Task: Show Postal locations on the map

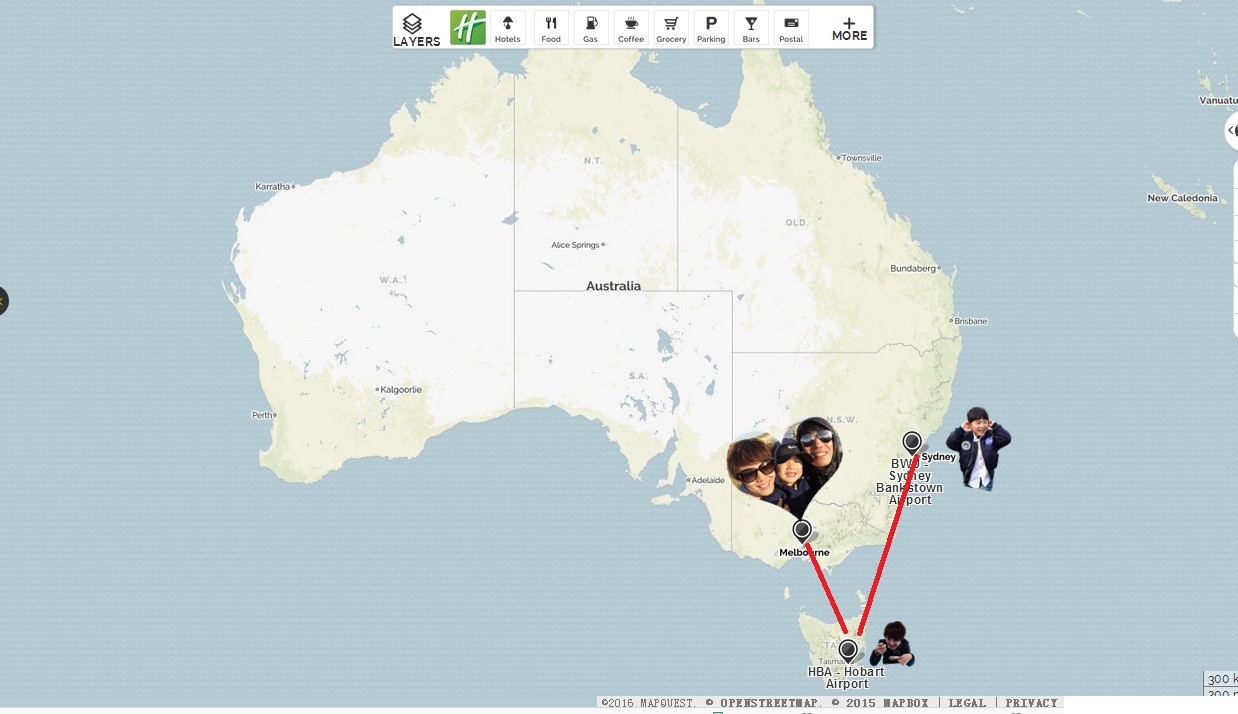Action: pos(791,28)
